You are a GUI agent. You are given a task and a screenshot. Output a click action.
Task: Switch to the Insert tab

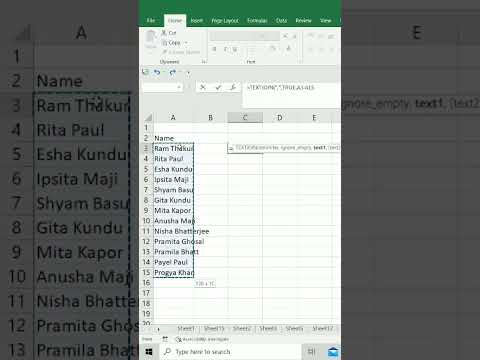pyautogui.click(x=197, y=21)
